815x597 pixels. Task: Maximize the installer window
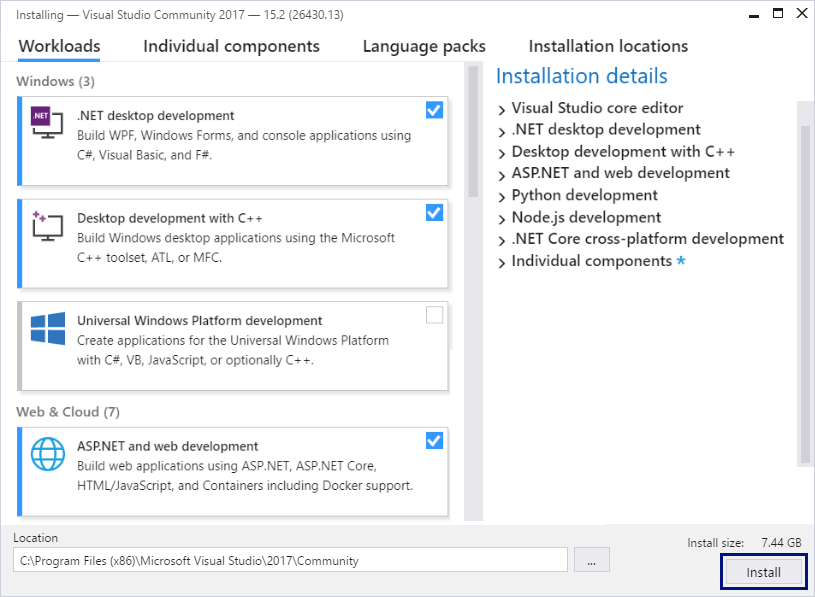pyautogui.click(x=778, y=14)
